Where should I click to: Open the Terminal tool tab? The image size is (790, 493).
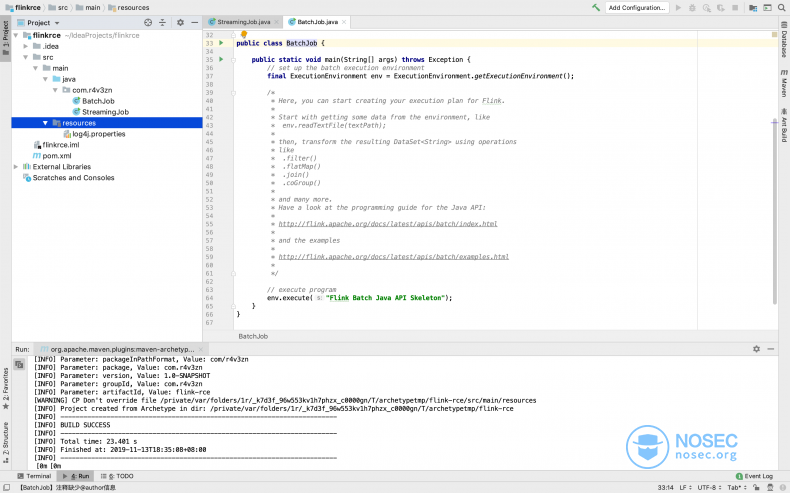click(x=34, y=476)
